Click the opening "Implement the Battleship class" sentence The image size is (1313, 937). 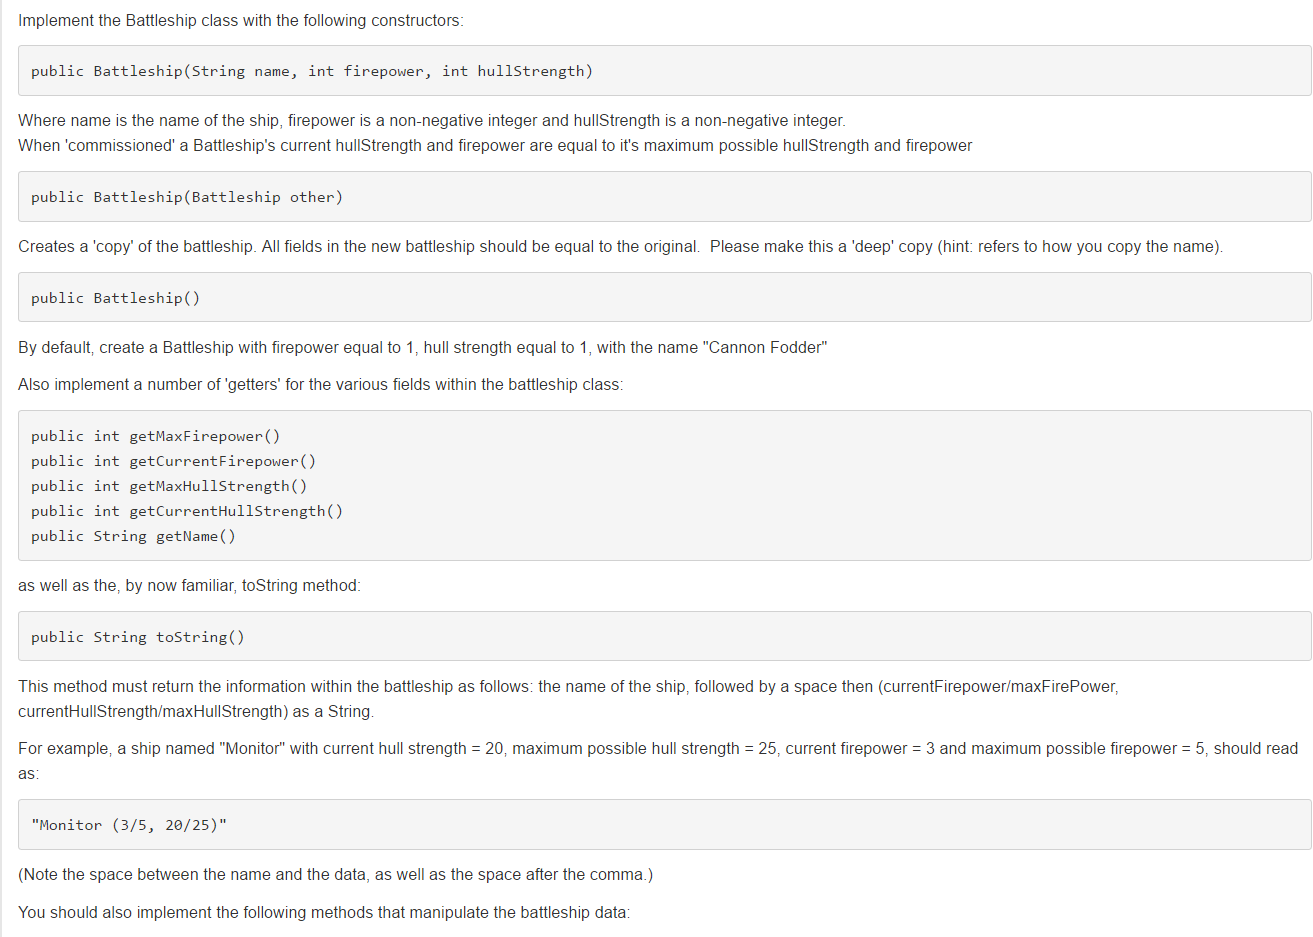(x=241, y=21)
